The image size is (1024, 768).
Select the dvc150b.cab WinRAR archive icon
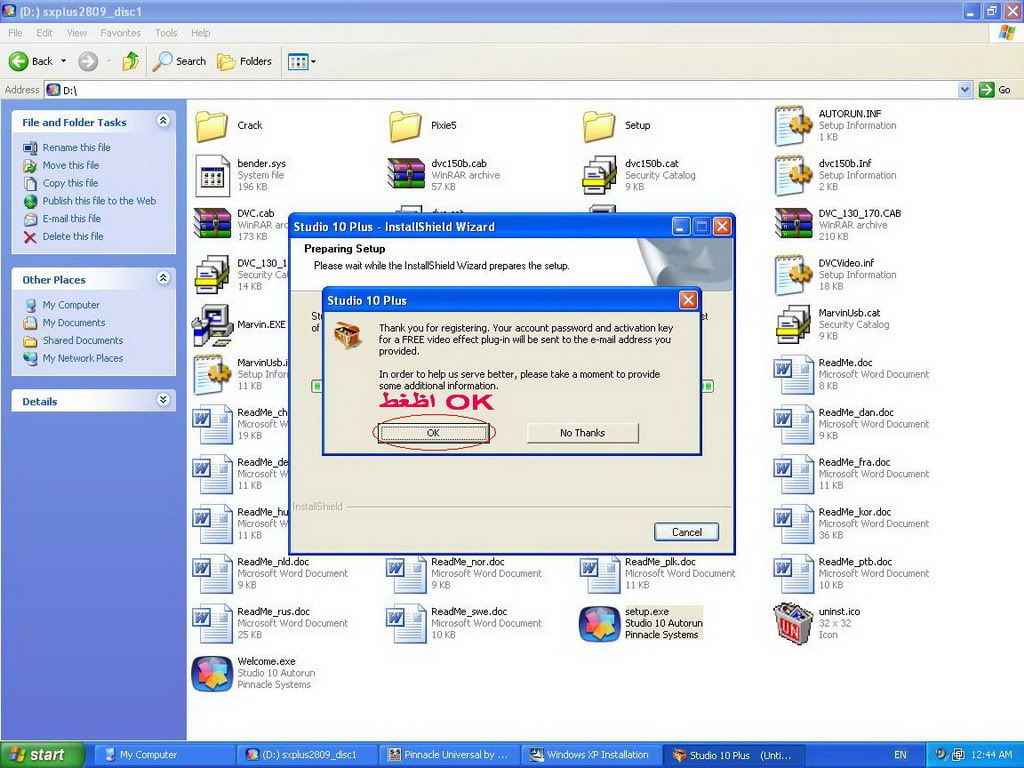pyautogui.click(x=406, y=174)
